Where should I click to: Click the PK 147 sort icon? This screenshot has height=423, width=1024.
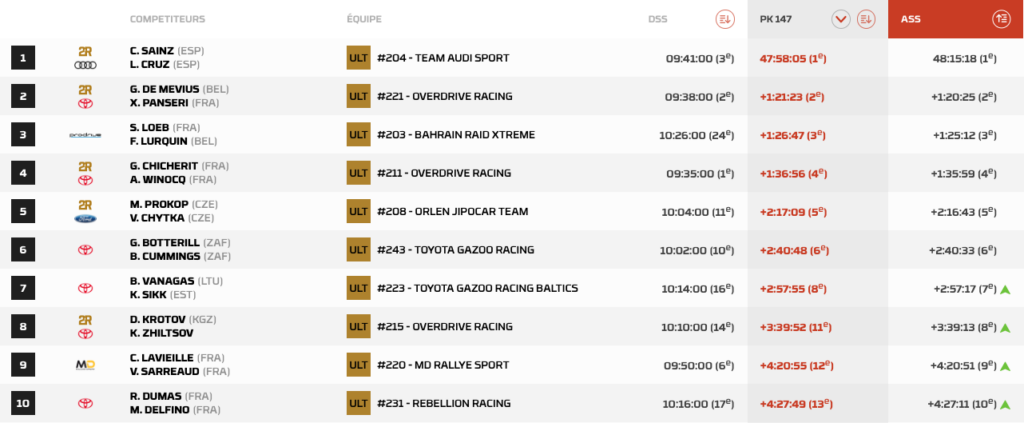click(x=866, y=19)
